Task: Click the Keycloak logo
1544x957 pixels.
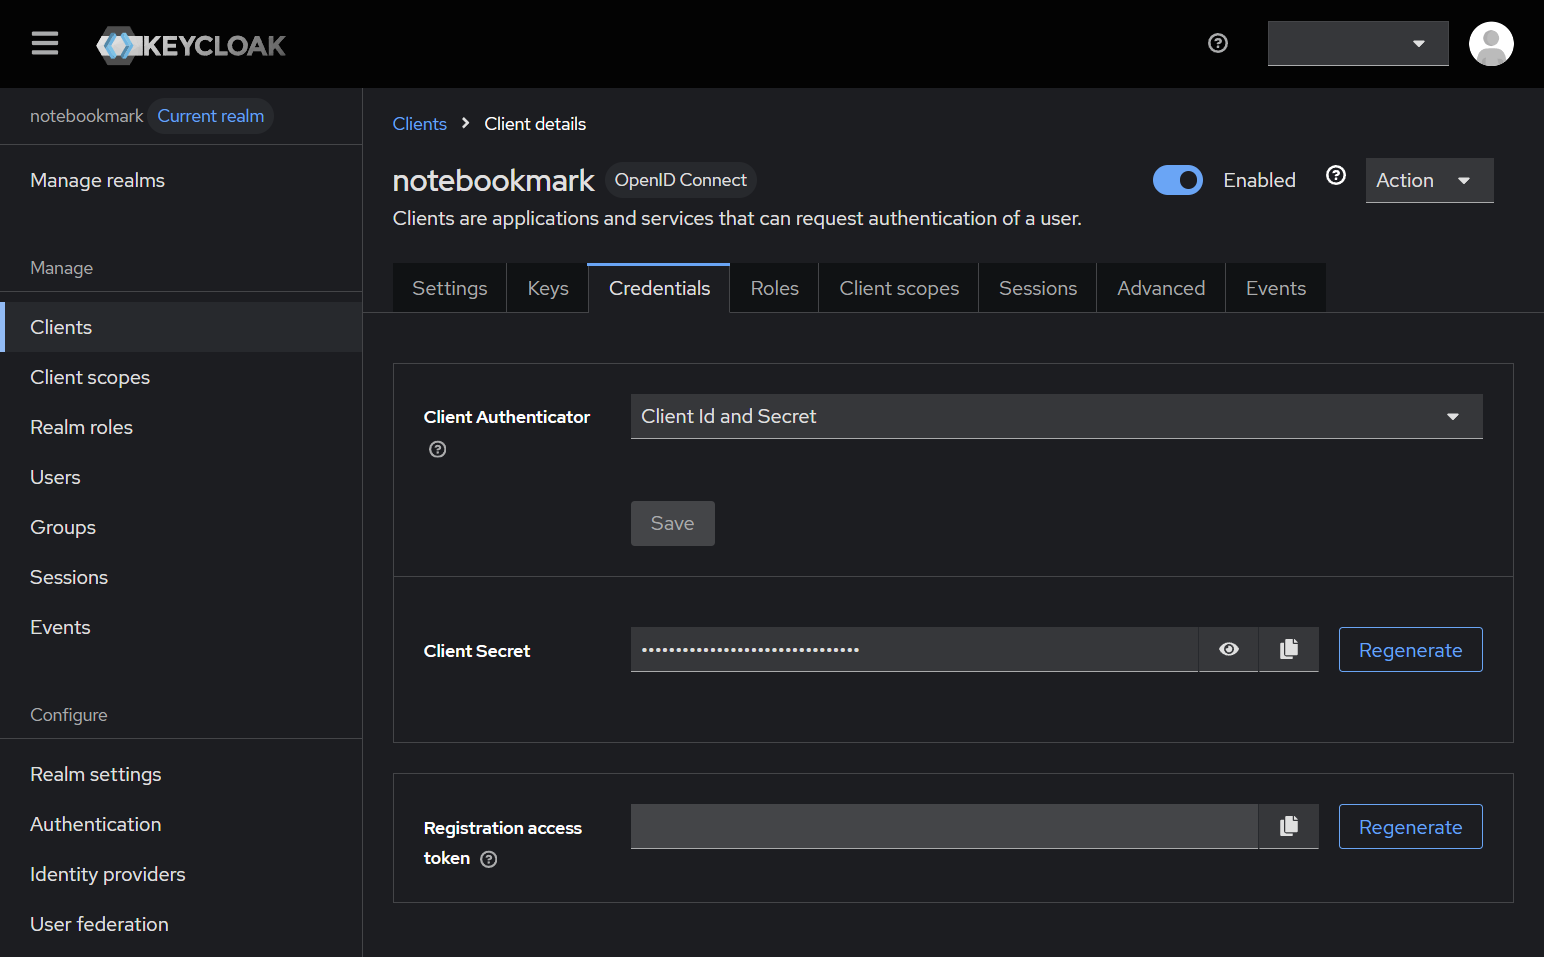Action: tap(191, 44)
